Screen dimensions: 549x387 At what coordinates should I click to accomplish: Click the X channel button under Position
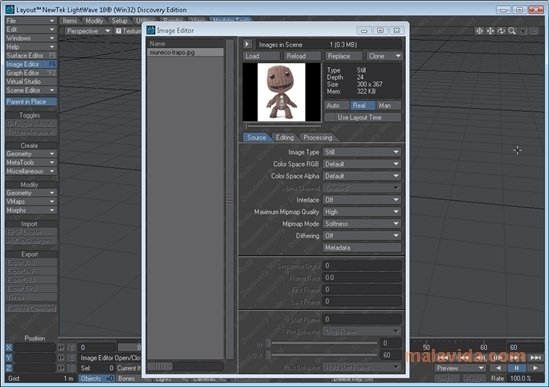coord(9,347)
